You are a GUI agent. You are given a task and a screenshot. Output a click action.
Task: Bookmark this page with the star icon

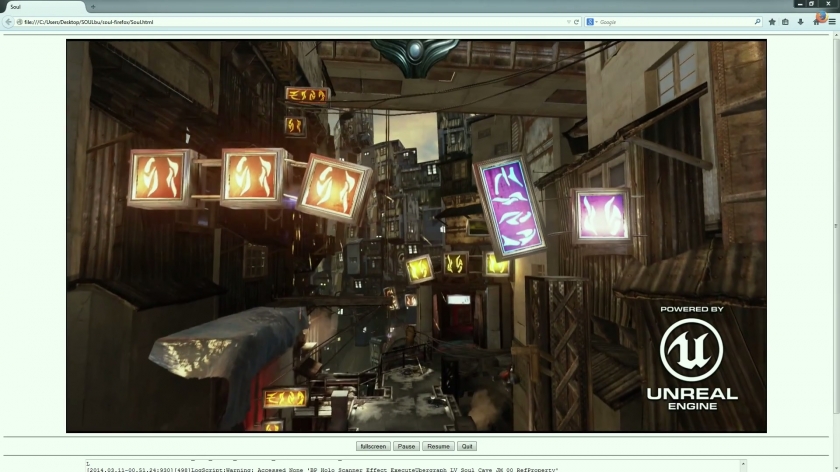[x=772, y=22]
